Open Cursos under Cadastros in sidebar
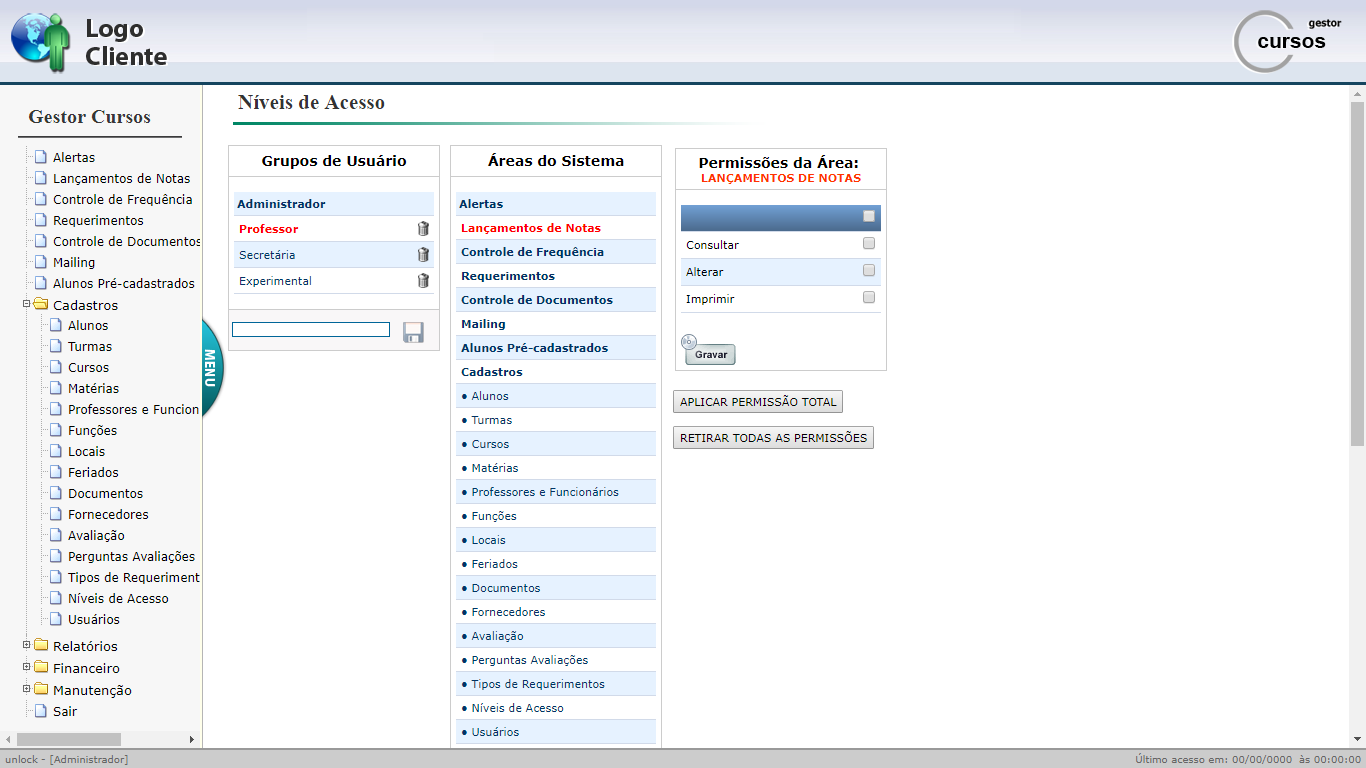 click(x=89, y=367)
